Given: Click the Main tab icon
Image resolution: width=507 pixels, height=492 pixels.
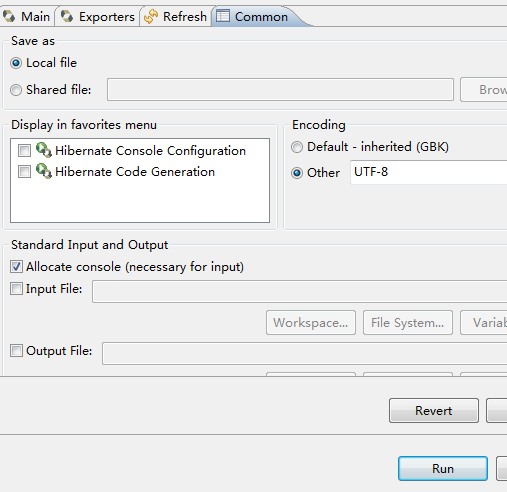Looking at the screenshot, I should pyautogui.click(x=9, y=16).
